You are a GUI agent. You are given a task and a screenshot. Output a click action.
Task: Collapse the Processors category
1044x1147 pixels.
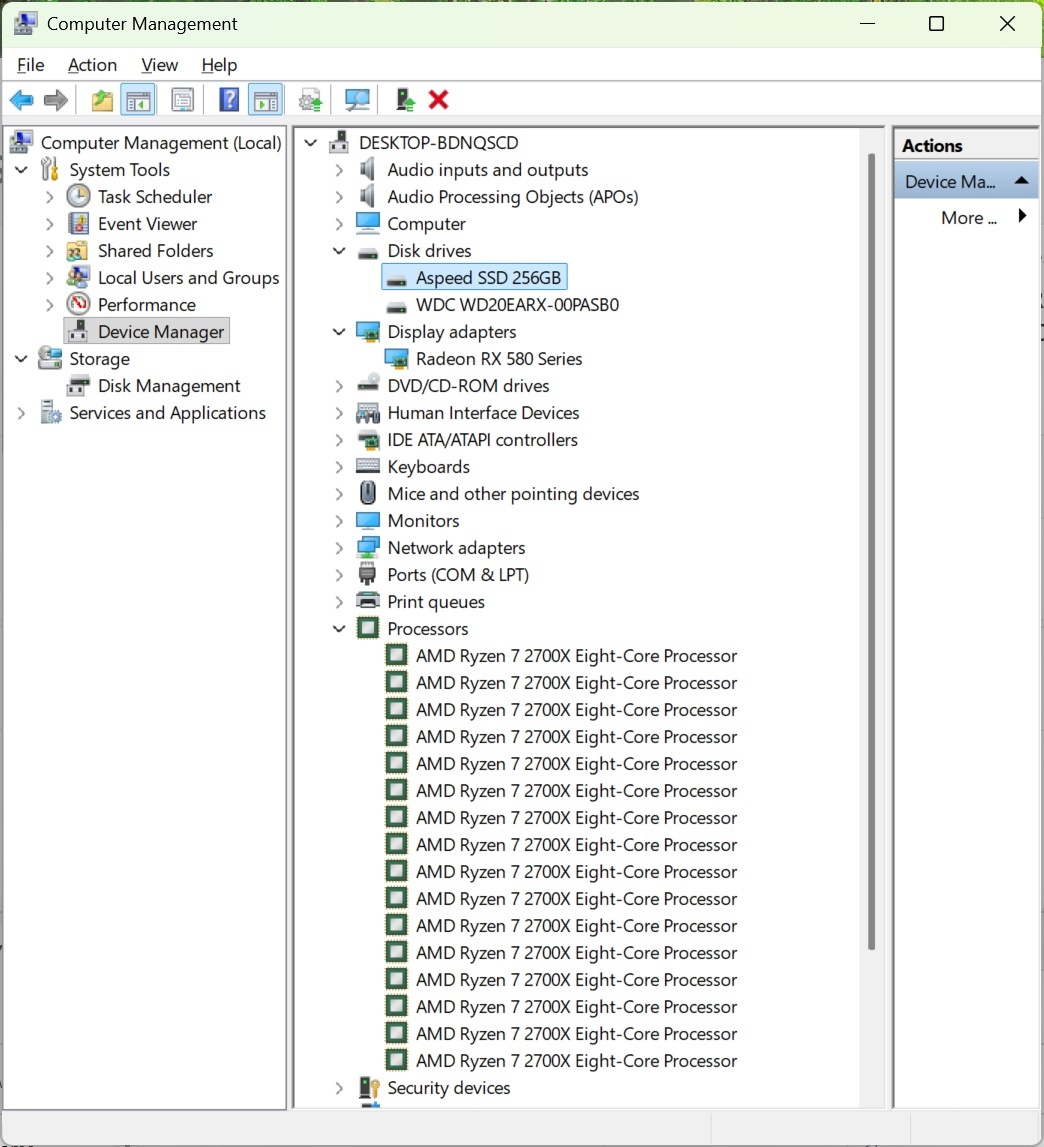pyautogui.click(x=339, y=629)
